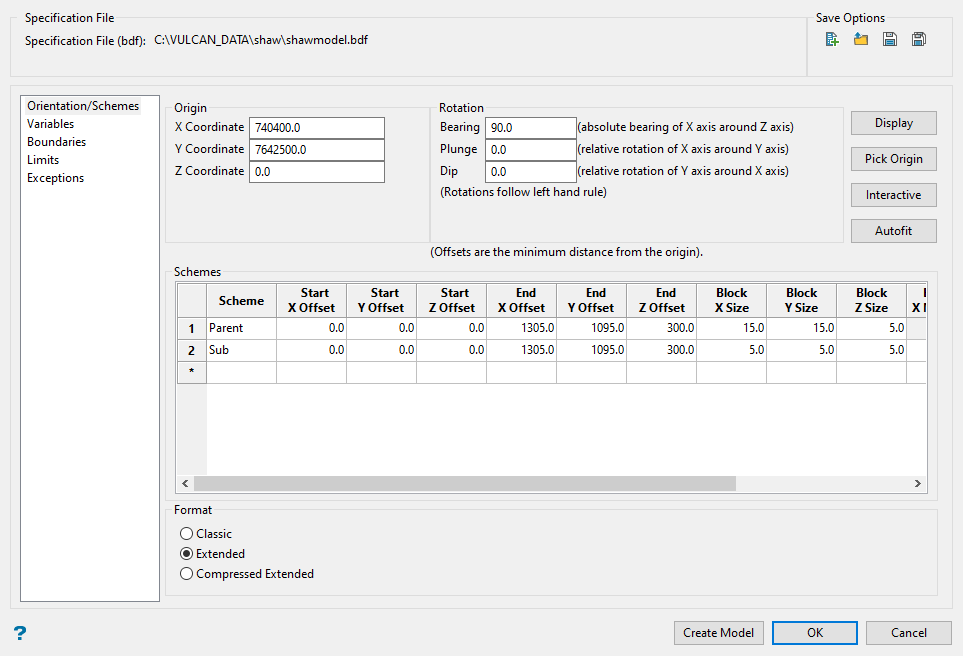Go to the Limits section
Image resolution: width=963 pixels, height=656 pixels.
43,160
